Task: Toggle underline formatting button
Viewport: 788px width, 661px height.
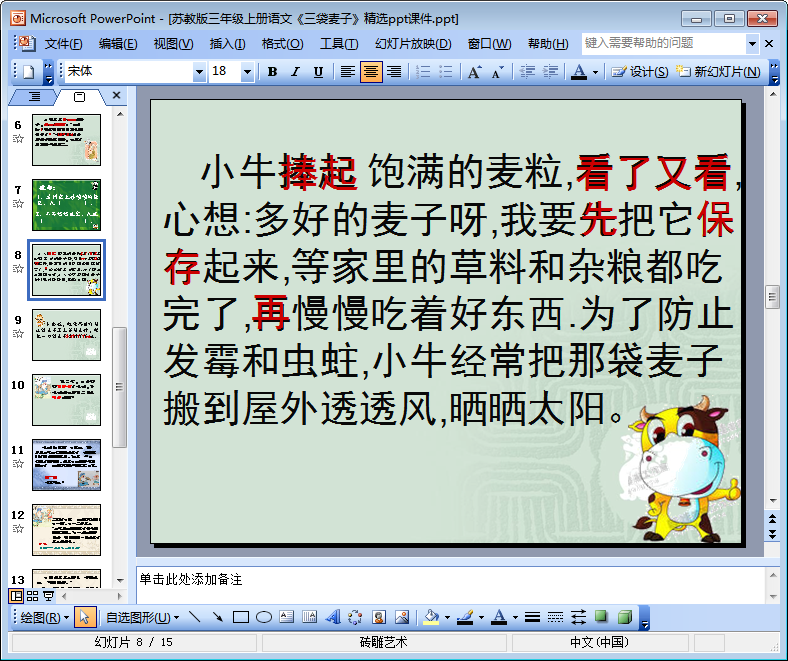Action: coord(318,72)
